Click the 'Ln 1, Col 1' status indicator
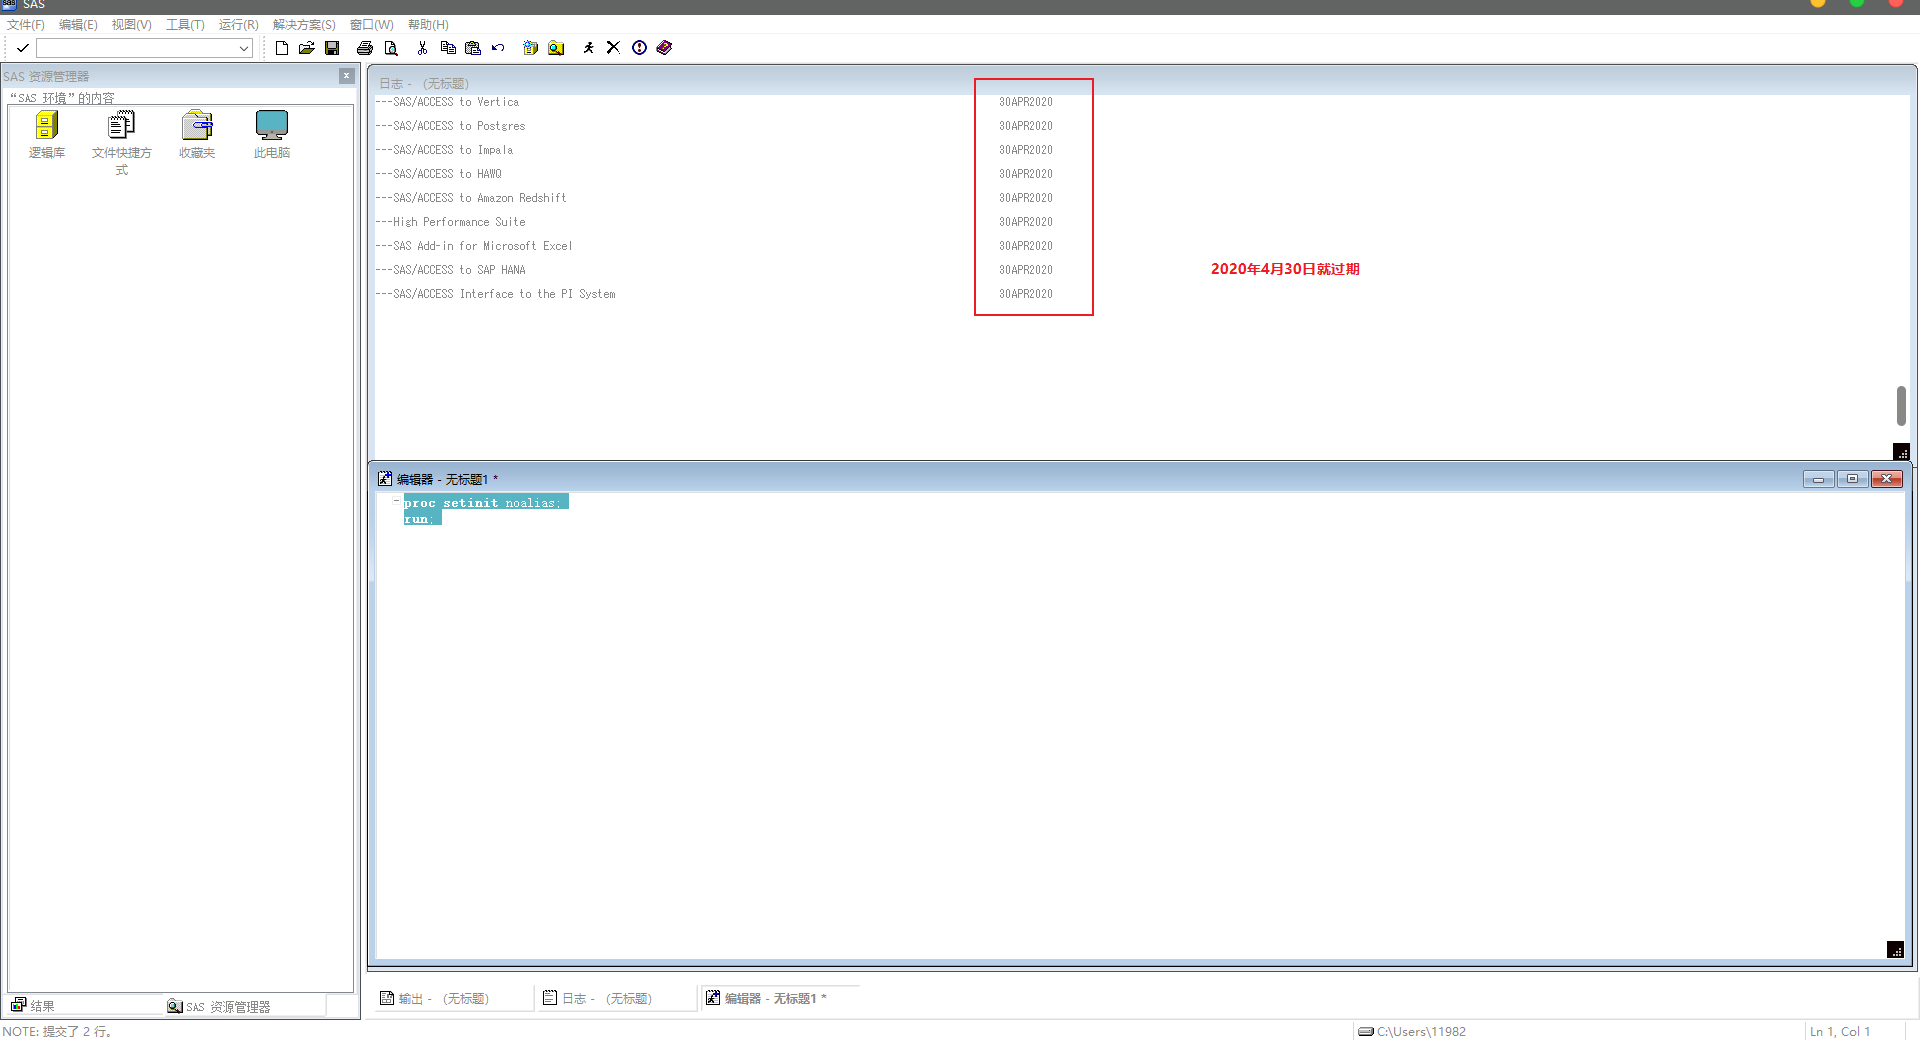Image resolution: width=1920 pixels, height=1040 pixels. pyautogui.click(x=1840, y=1031)
